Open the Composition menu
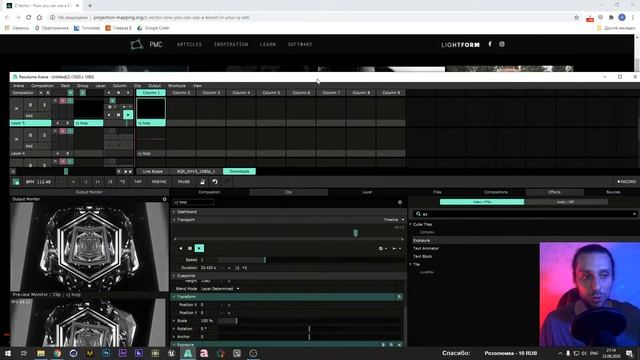Viewport: 640px width, 360px height. click(42, 86)
